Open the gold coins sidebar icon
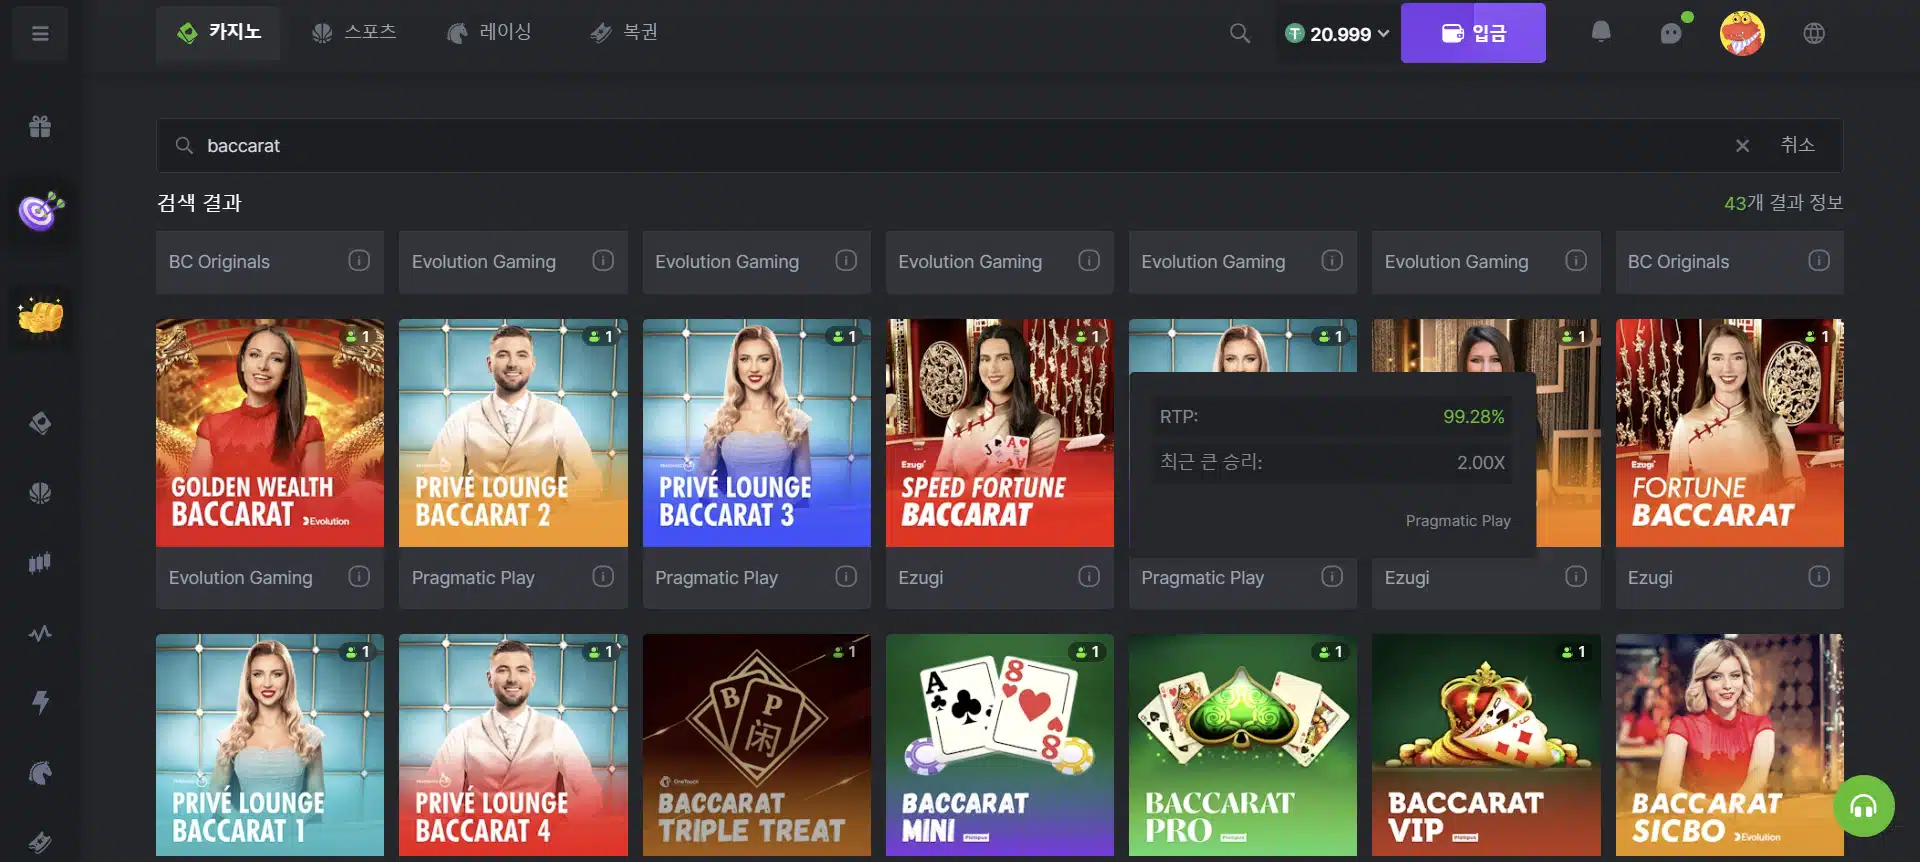The width and height of the screenshot is (1920, 862). [40, 316]
